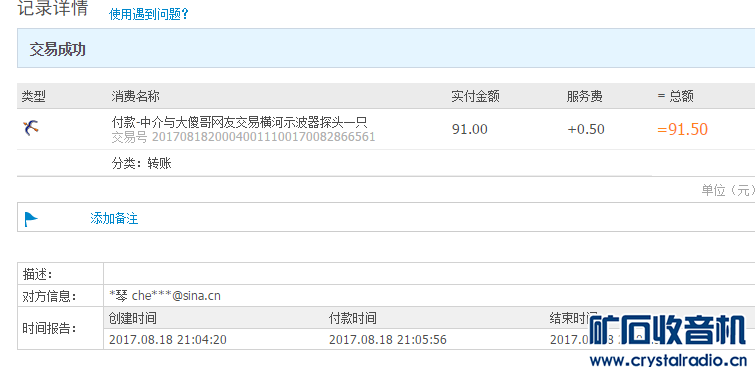
Task: Click the 类型 column header
Action: [x=34, y=96]
